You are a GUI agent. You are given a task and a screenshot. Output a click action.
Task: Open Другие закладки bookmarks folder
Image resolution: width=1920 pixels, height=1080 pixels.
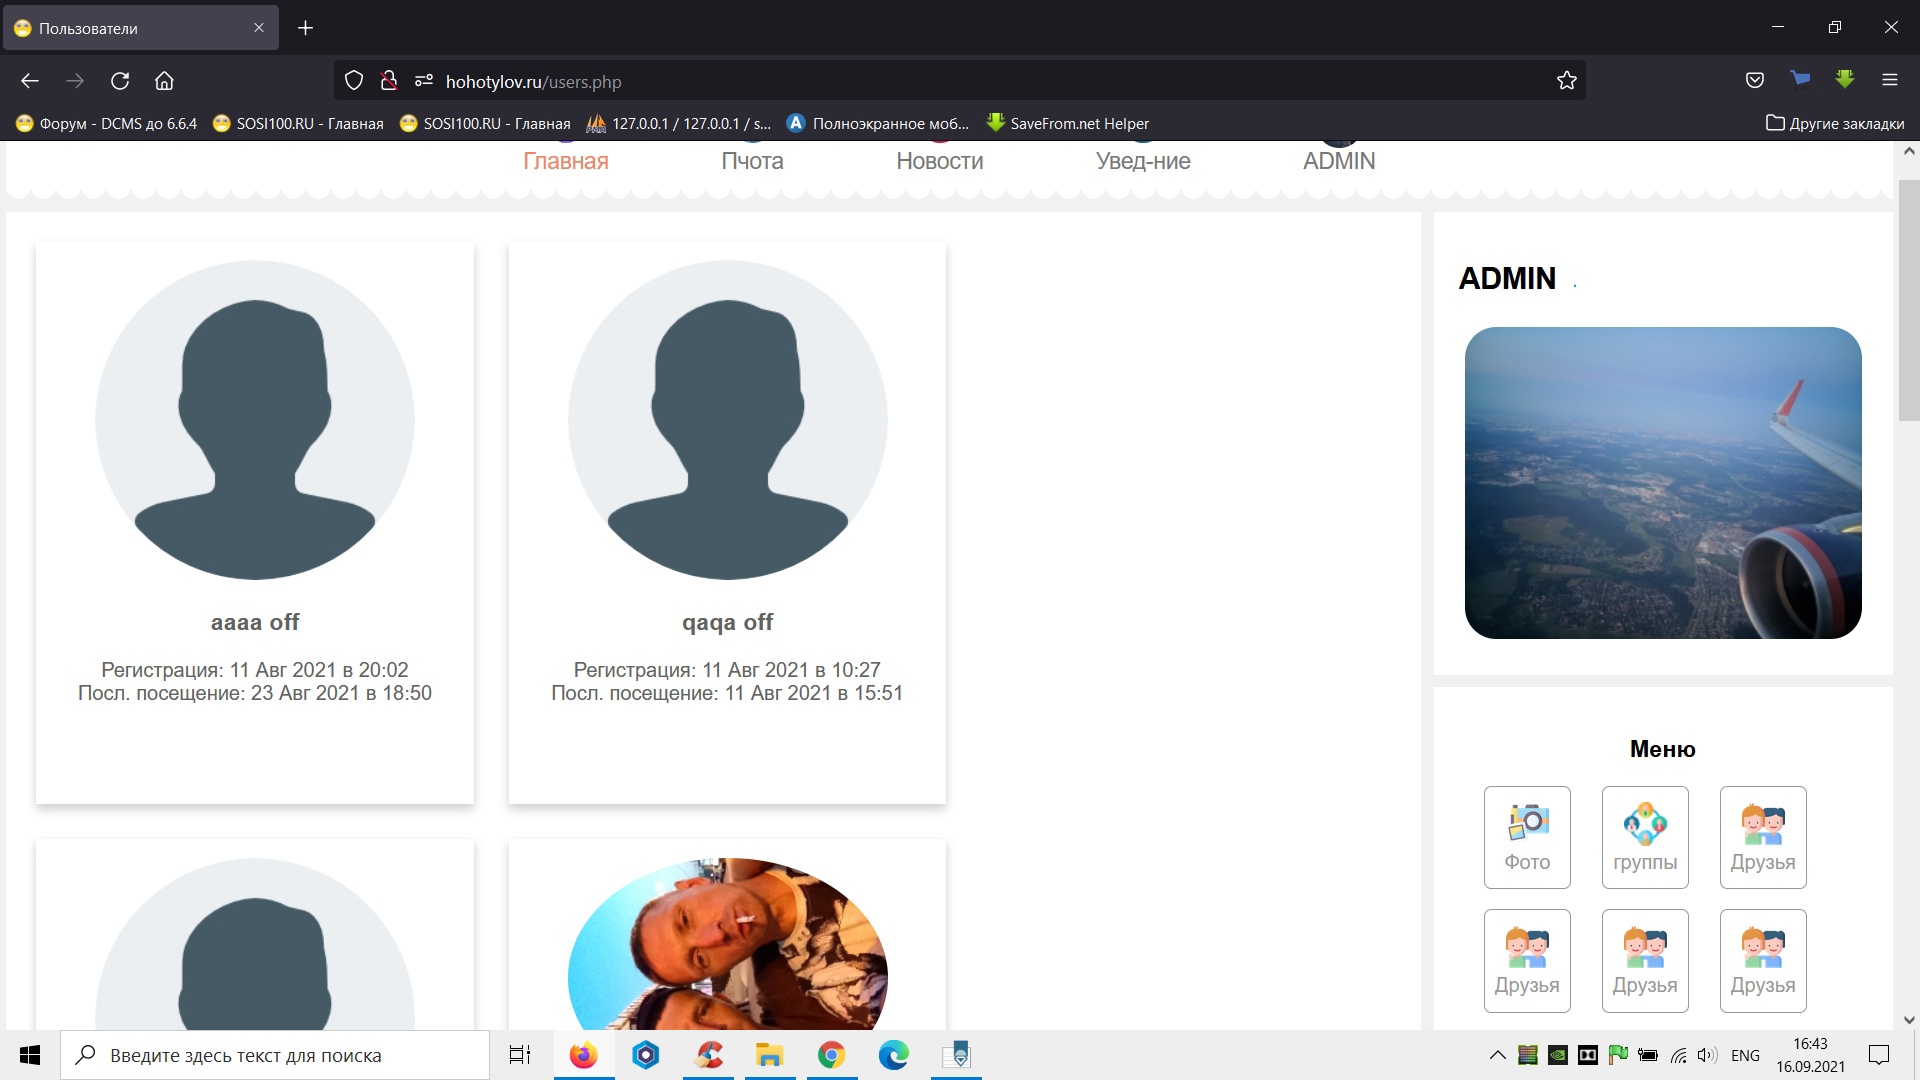[x=1835, y=123]
